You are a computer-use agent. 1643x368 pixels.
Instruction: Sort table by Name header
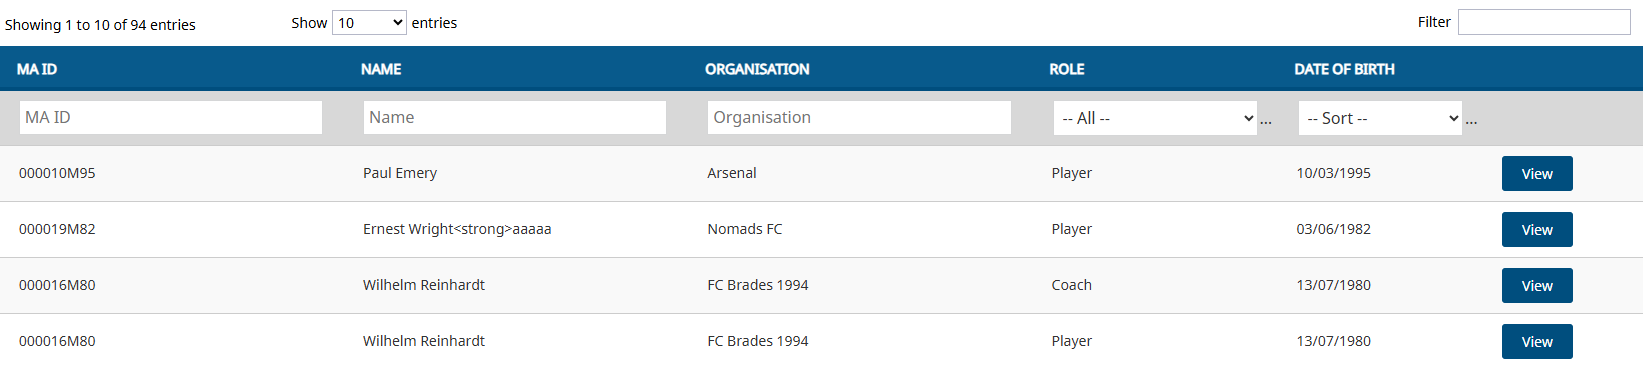pyautogui.click(x=381, y=69)
